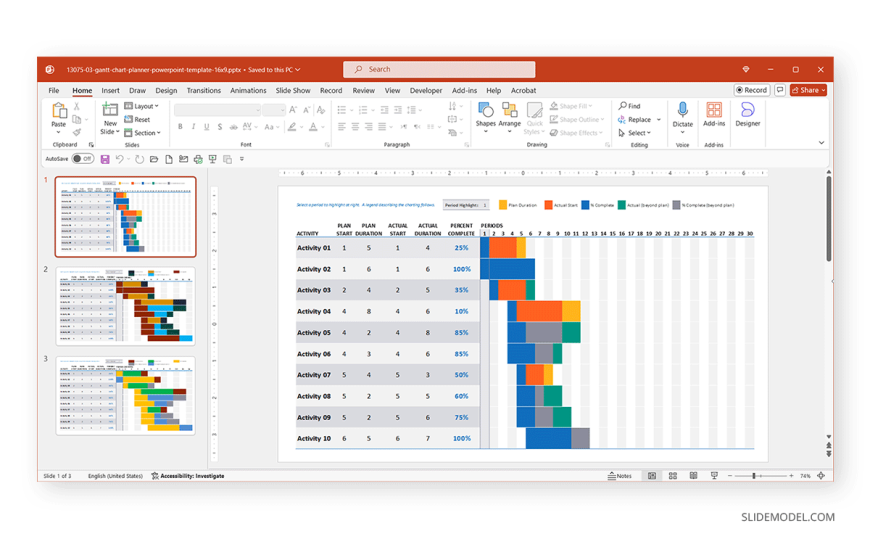Expand the Share button dropdown
This screenshot has height=539, width=870.
coord(823,90)
